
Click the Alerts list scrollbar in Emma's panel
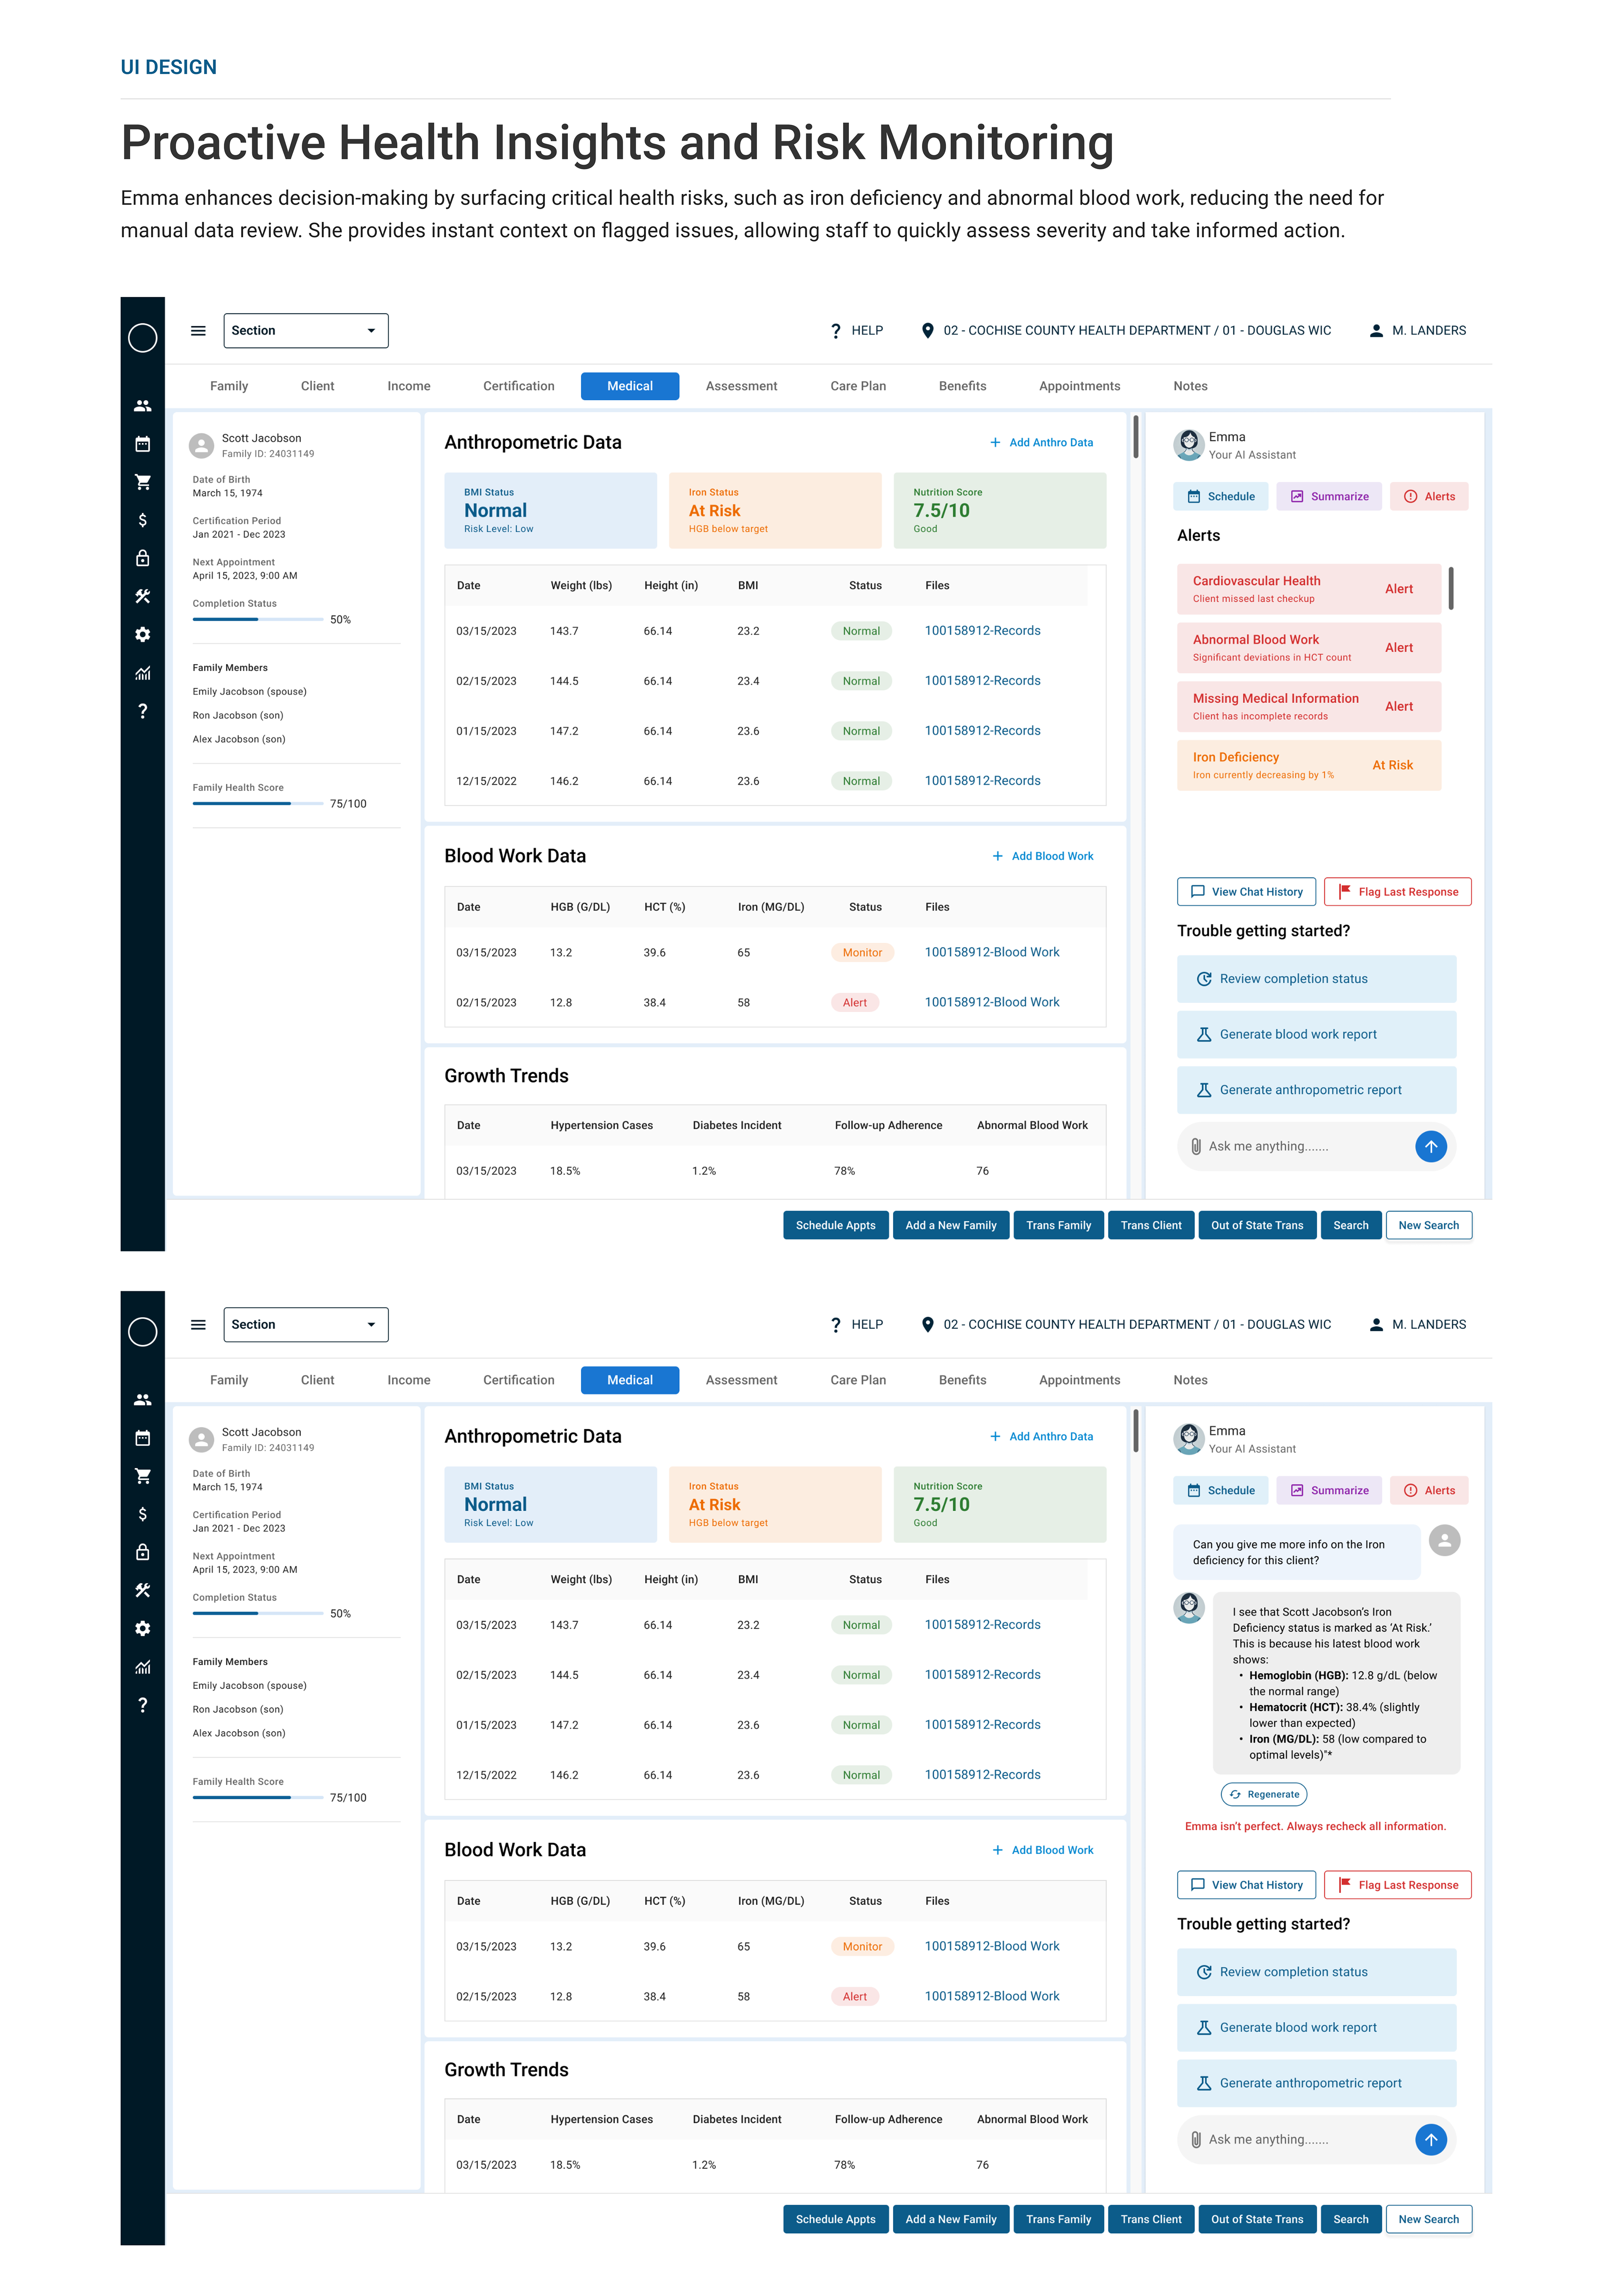1450,588
